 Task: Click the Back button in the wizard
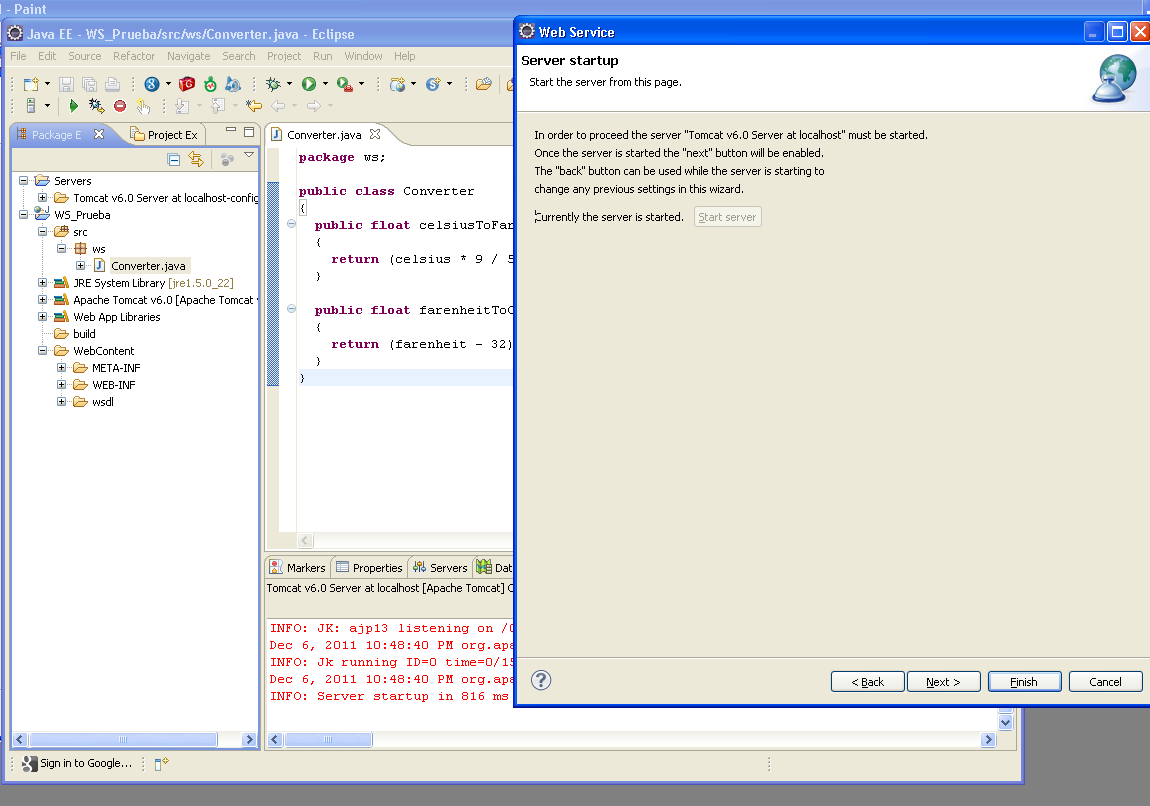(868, 682)
